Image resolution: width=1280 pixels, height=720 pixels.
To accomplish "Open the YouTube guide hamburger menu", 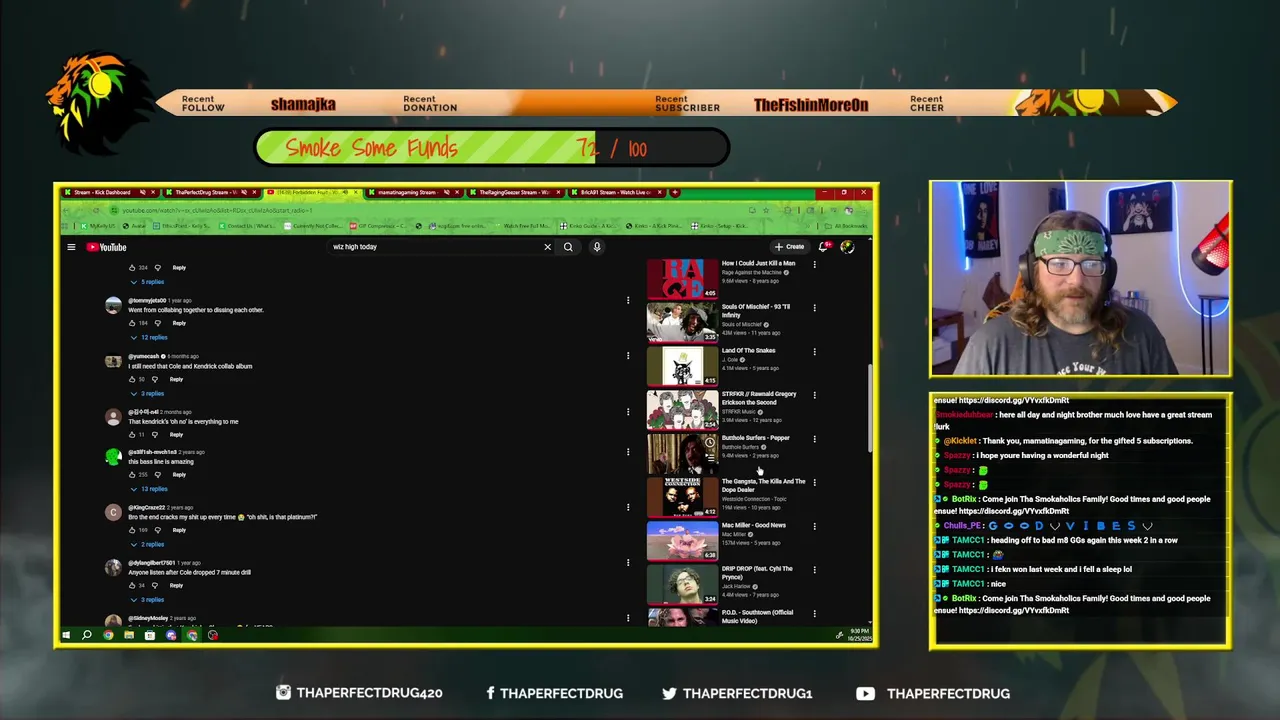I will pos(71,247).
